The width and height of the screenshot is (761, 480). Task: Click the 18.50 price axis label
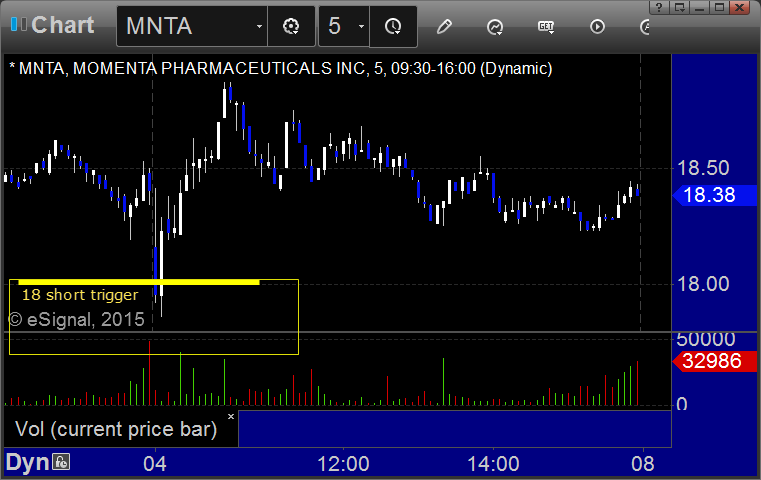703,168
